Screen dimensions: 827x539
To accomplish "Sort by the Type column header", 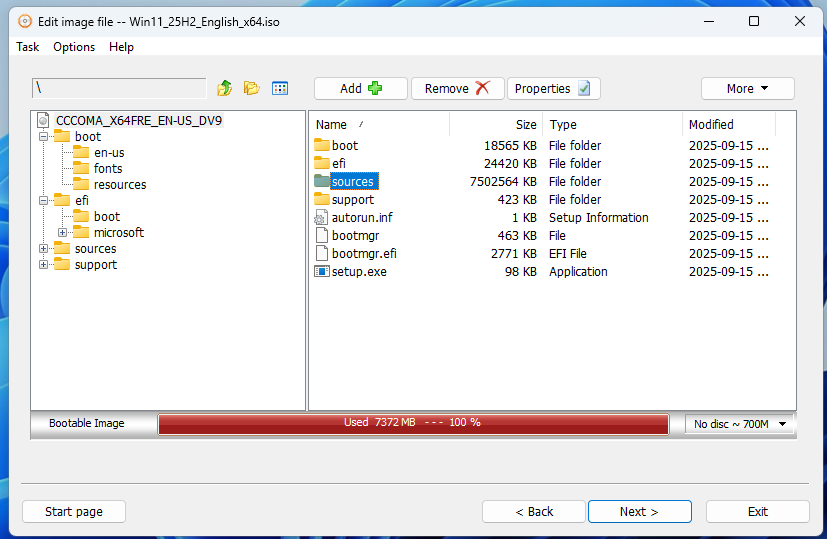I will tap(612, 124).
